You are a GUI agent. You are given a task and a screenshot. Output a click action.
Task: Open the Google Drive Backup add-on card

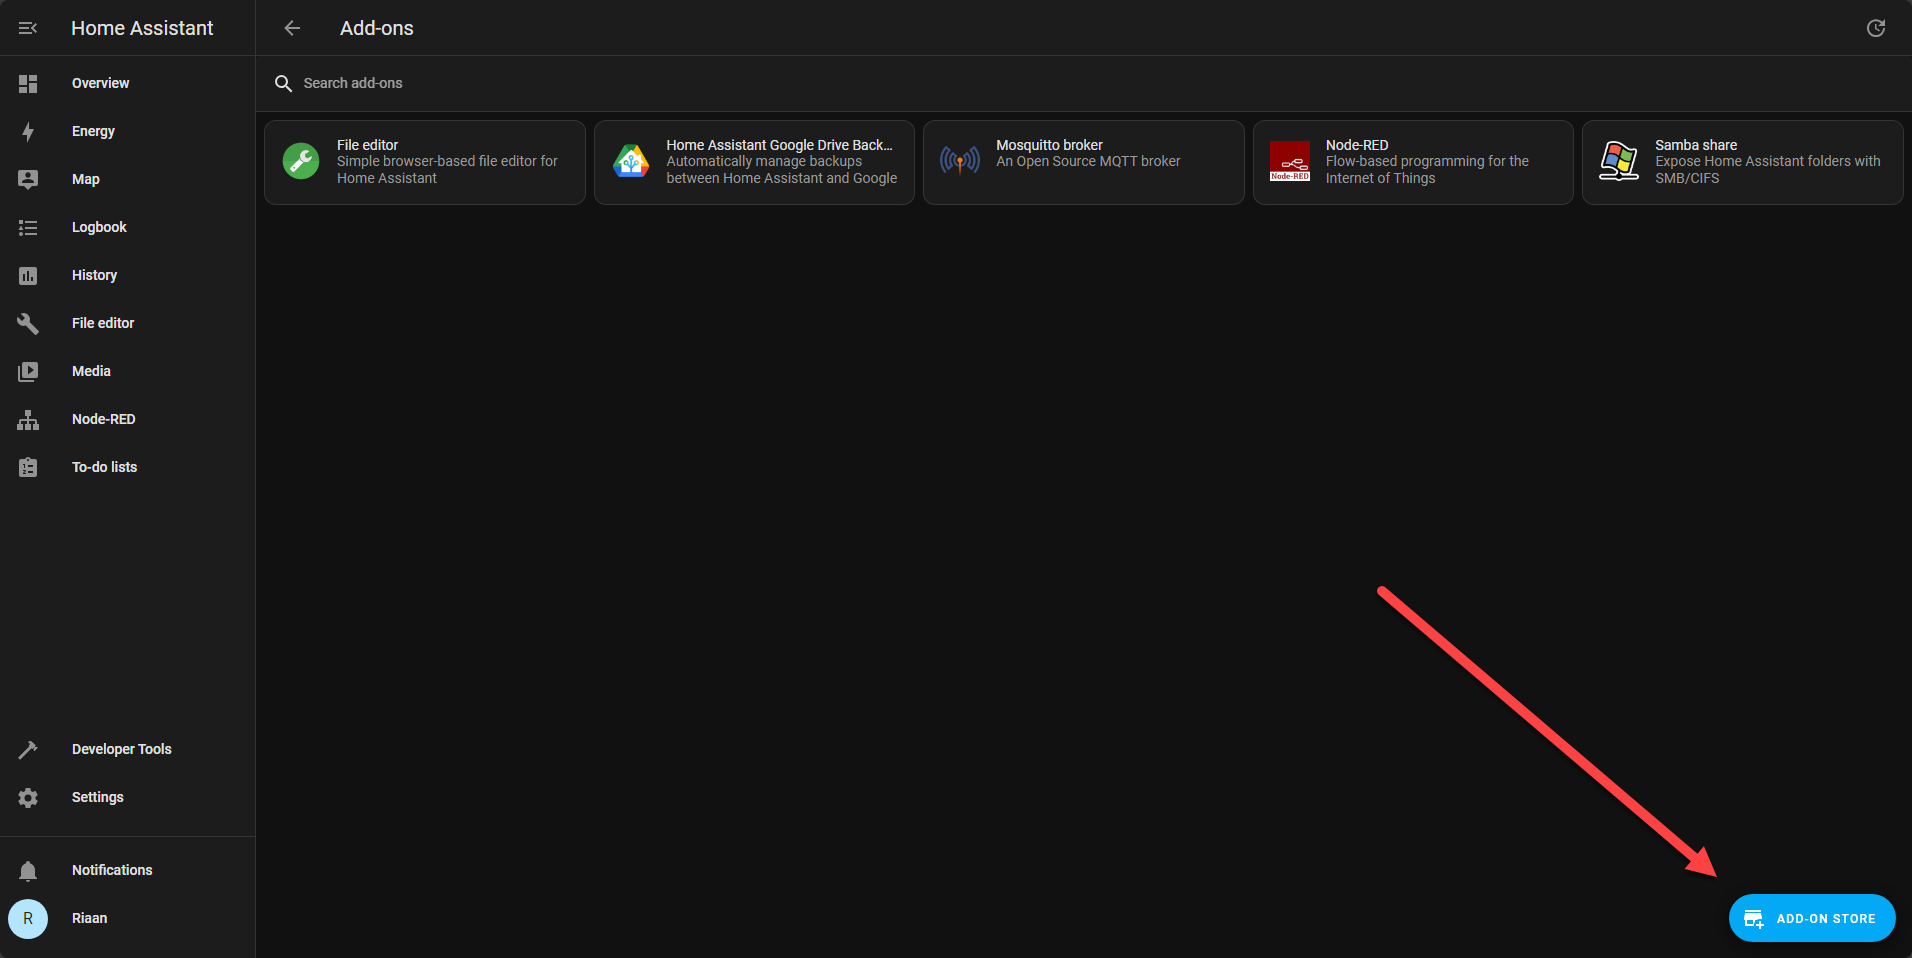coord(754,162)
